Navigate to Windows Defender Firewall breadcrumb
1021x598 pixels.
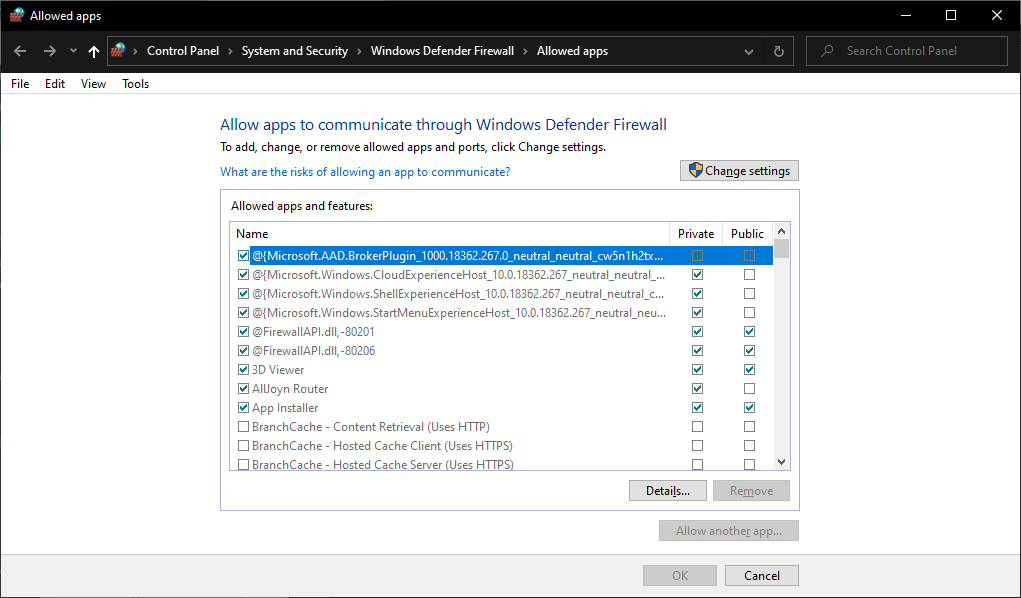(442, 51)
